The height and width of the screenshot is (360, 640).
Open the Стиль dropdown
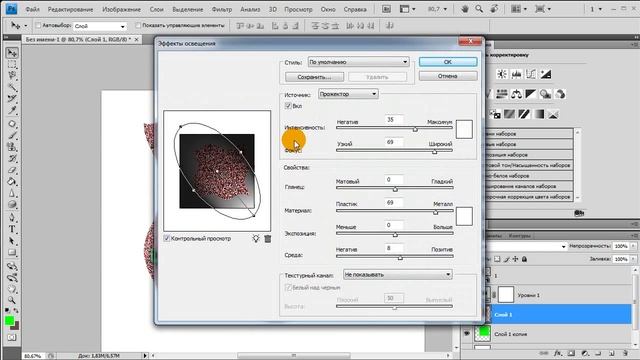point(358,62)
